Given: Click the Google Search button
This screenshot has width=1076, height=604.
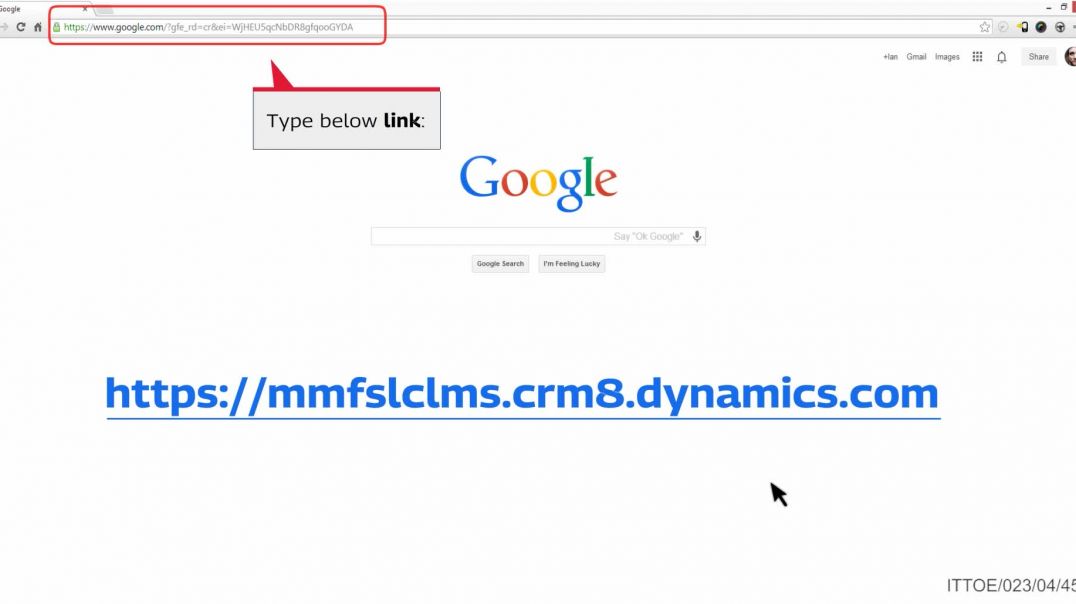Looking at the screenshot, I should click(x=500, y=264).
